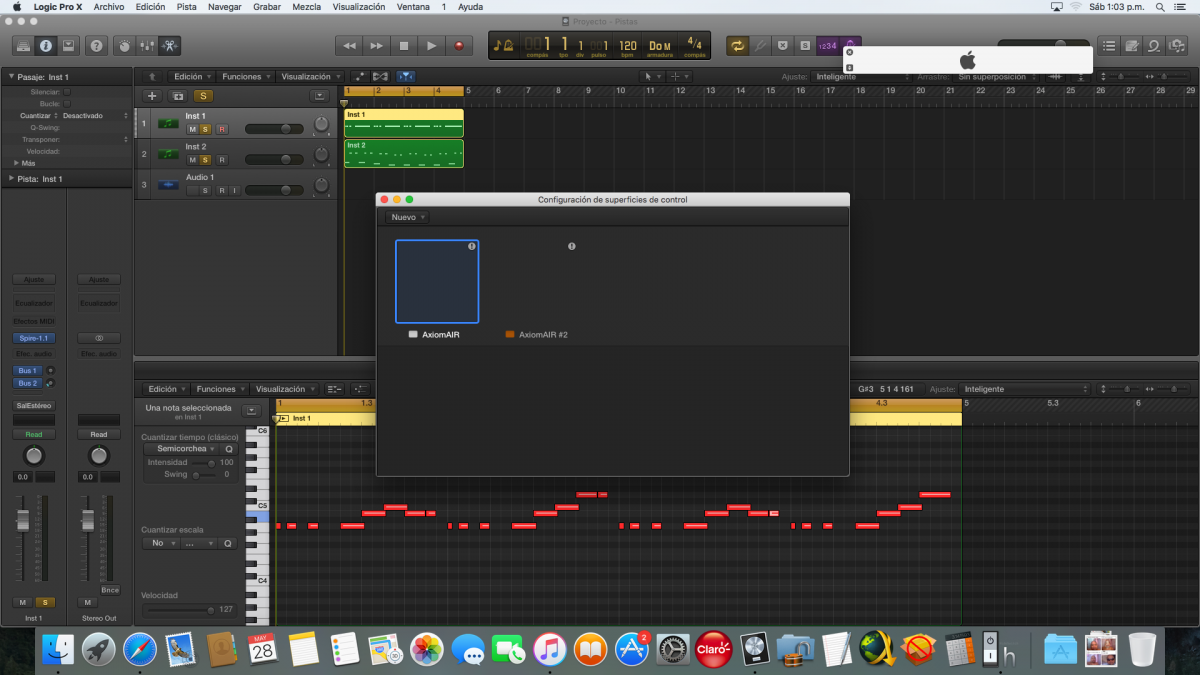
Task: Toggle Solo on the Inst 1 track
Action: click(x=205, y=129)
